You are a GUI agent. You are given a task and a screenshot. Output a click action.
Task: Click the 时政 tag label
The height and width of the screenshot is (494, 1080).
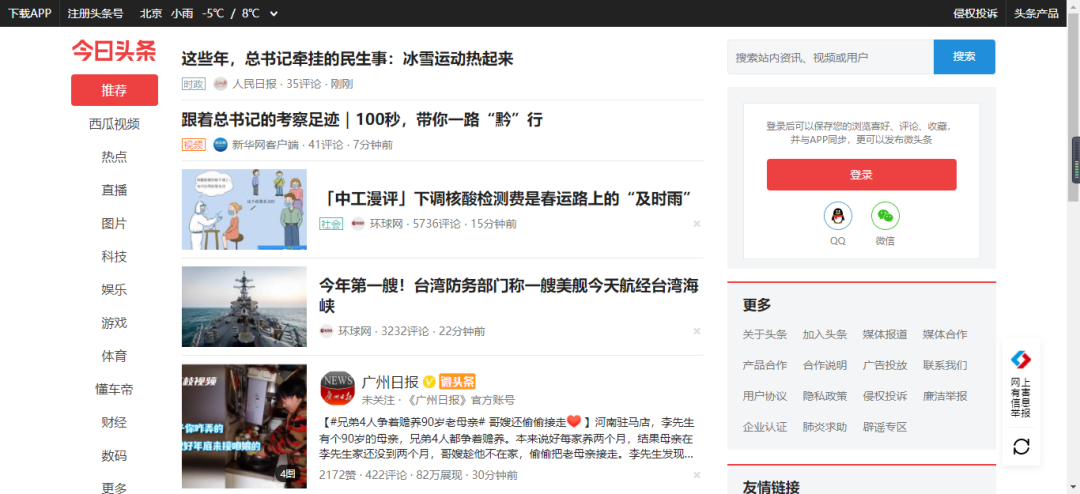[194, 84]
